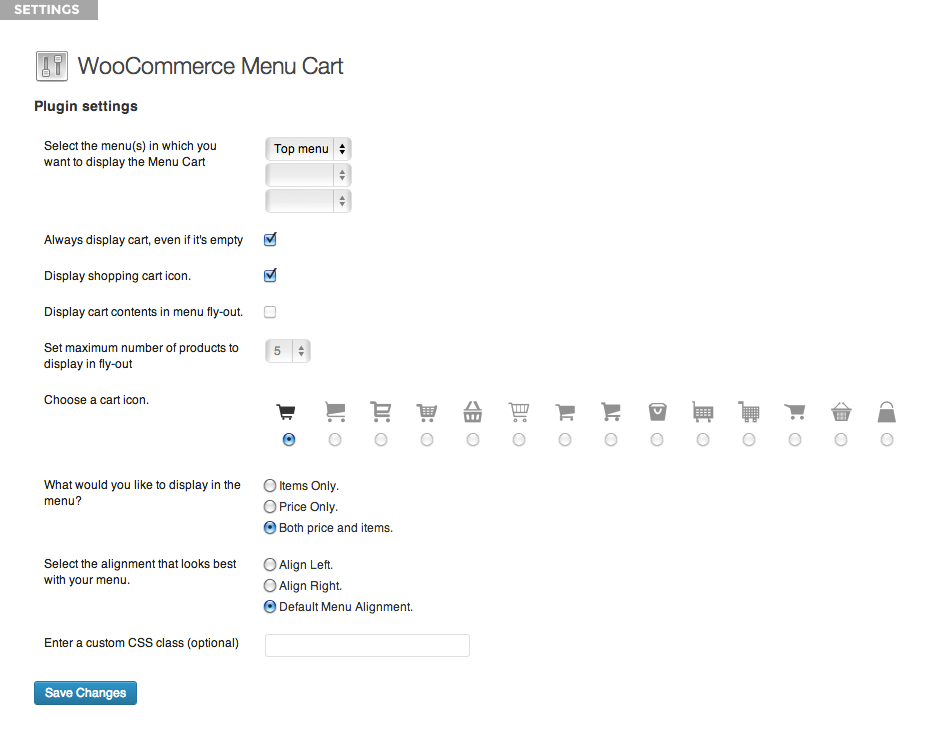Click the WooCommerce Menu Cart plugin icon
The height and width of the screenshot is (752, 950).
pyautogui.click(x=51, y=66)
